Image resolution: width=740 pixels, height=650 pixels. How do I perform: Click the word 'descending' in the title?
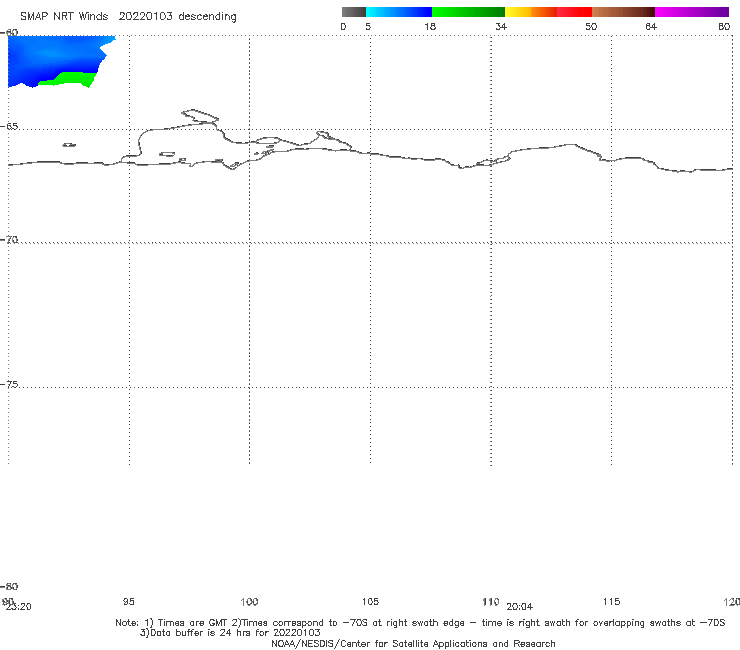(207, 17)
